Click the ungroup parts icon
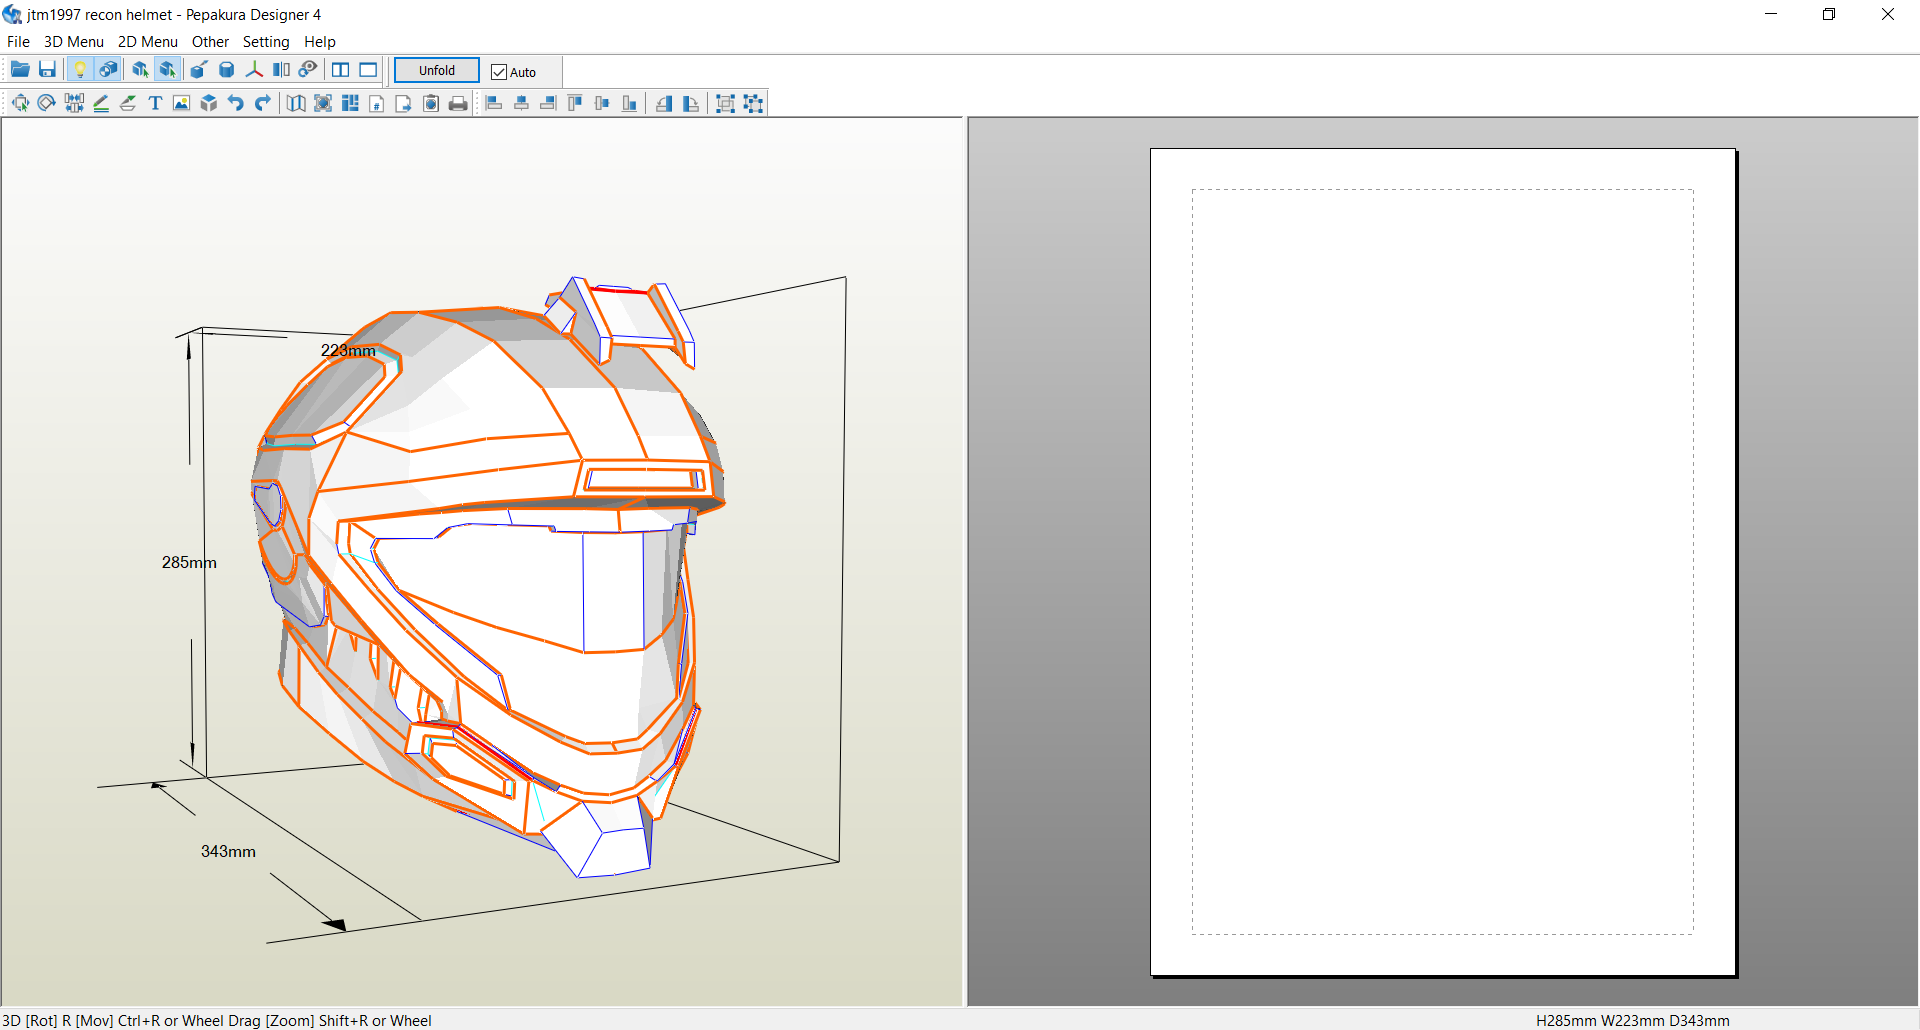 pyautogui.click(x=753, y=103)
